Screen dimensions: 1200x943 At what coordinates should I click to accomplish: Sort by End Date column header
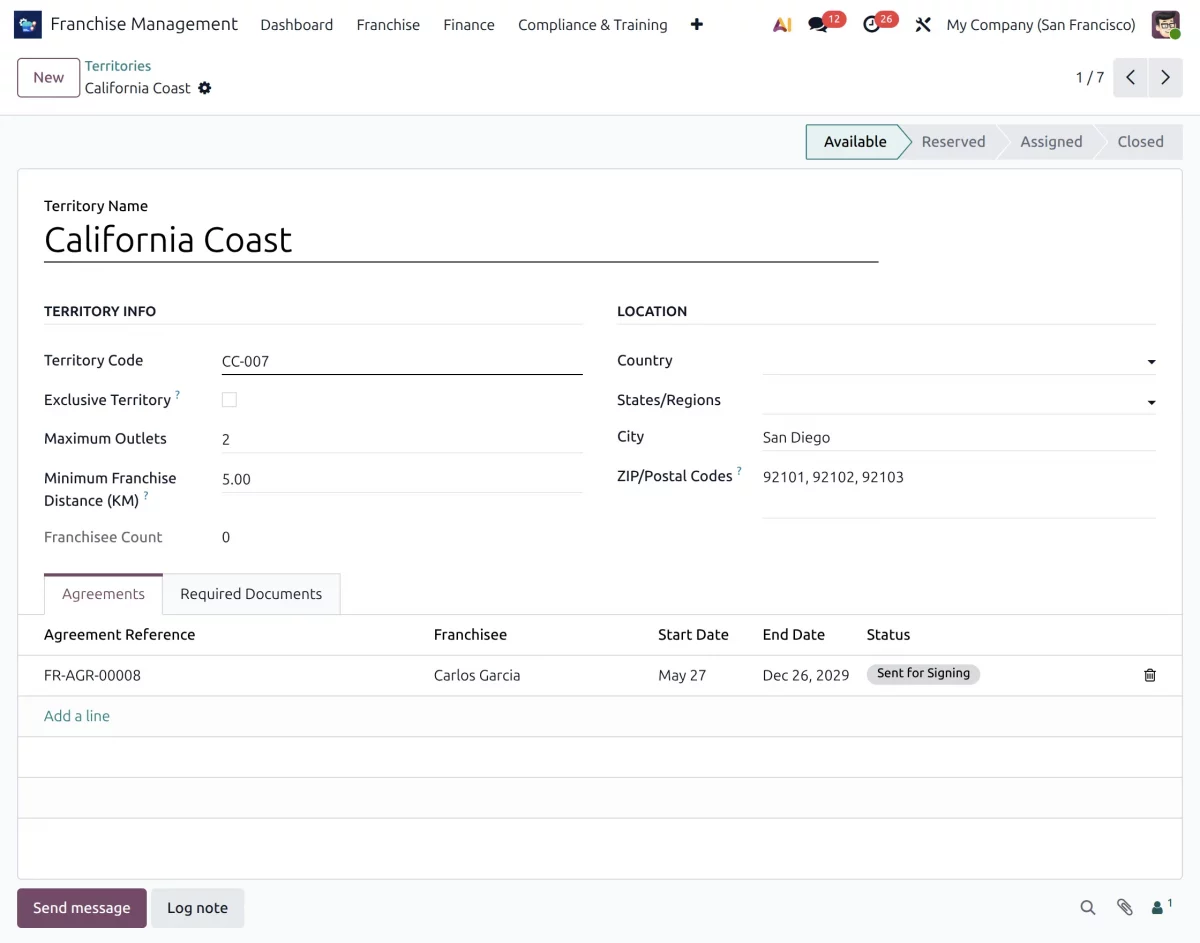click(x=794, y=635)
